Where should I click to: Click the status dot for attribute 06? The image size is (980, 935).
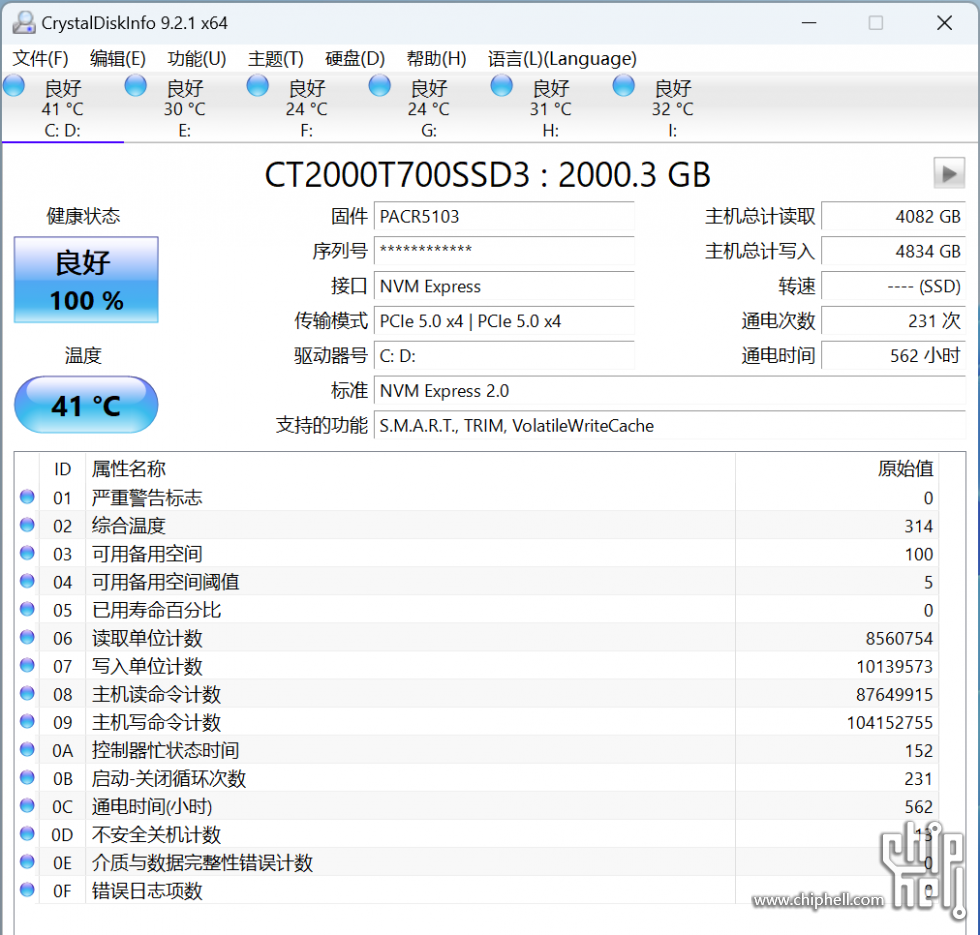[x=27, y=637]
